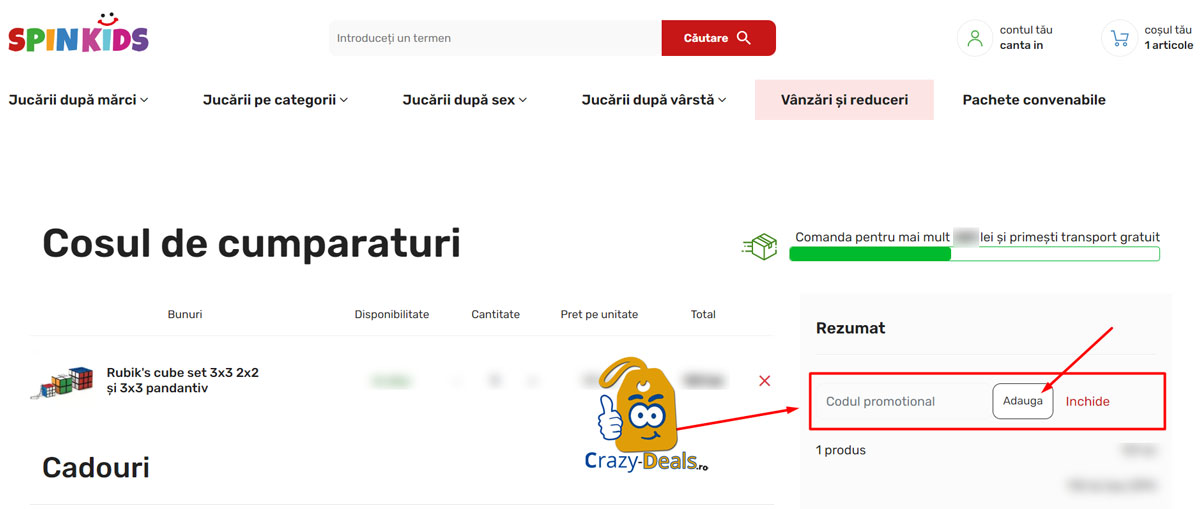Click the search term input field
1200x509 pixels.
495,38
